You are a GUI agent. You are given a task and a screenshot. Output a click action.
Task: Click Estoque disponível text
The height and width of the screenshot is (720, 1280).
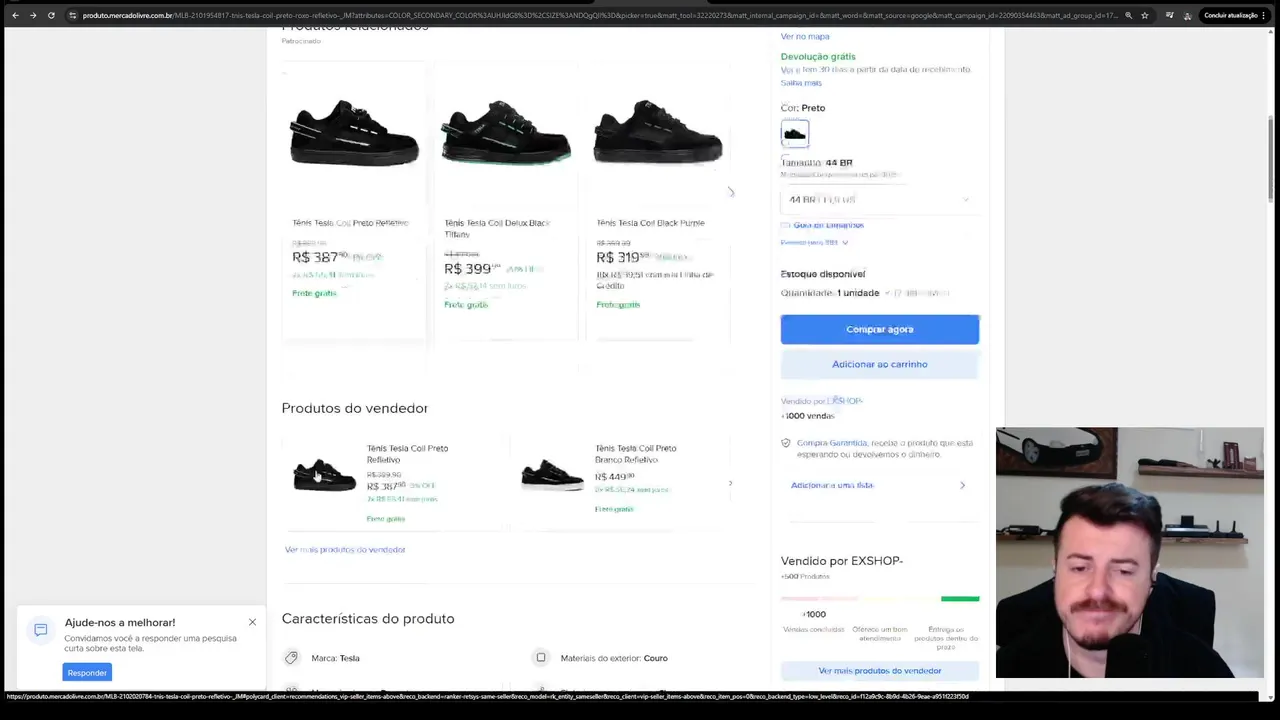click(823, 274)
